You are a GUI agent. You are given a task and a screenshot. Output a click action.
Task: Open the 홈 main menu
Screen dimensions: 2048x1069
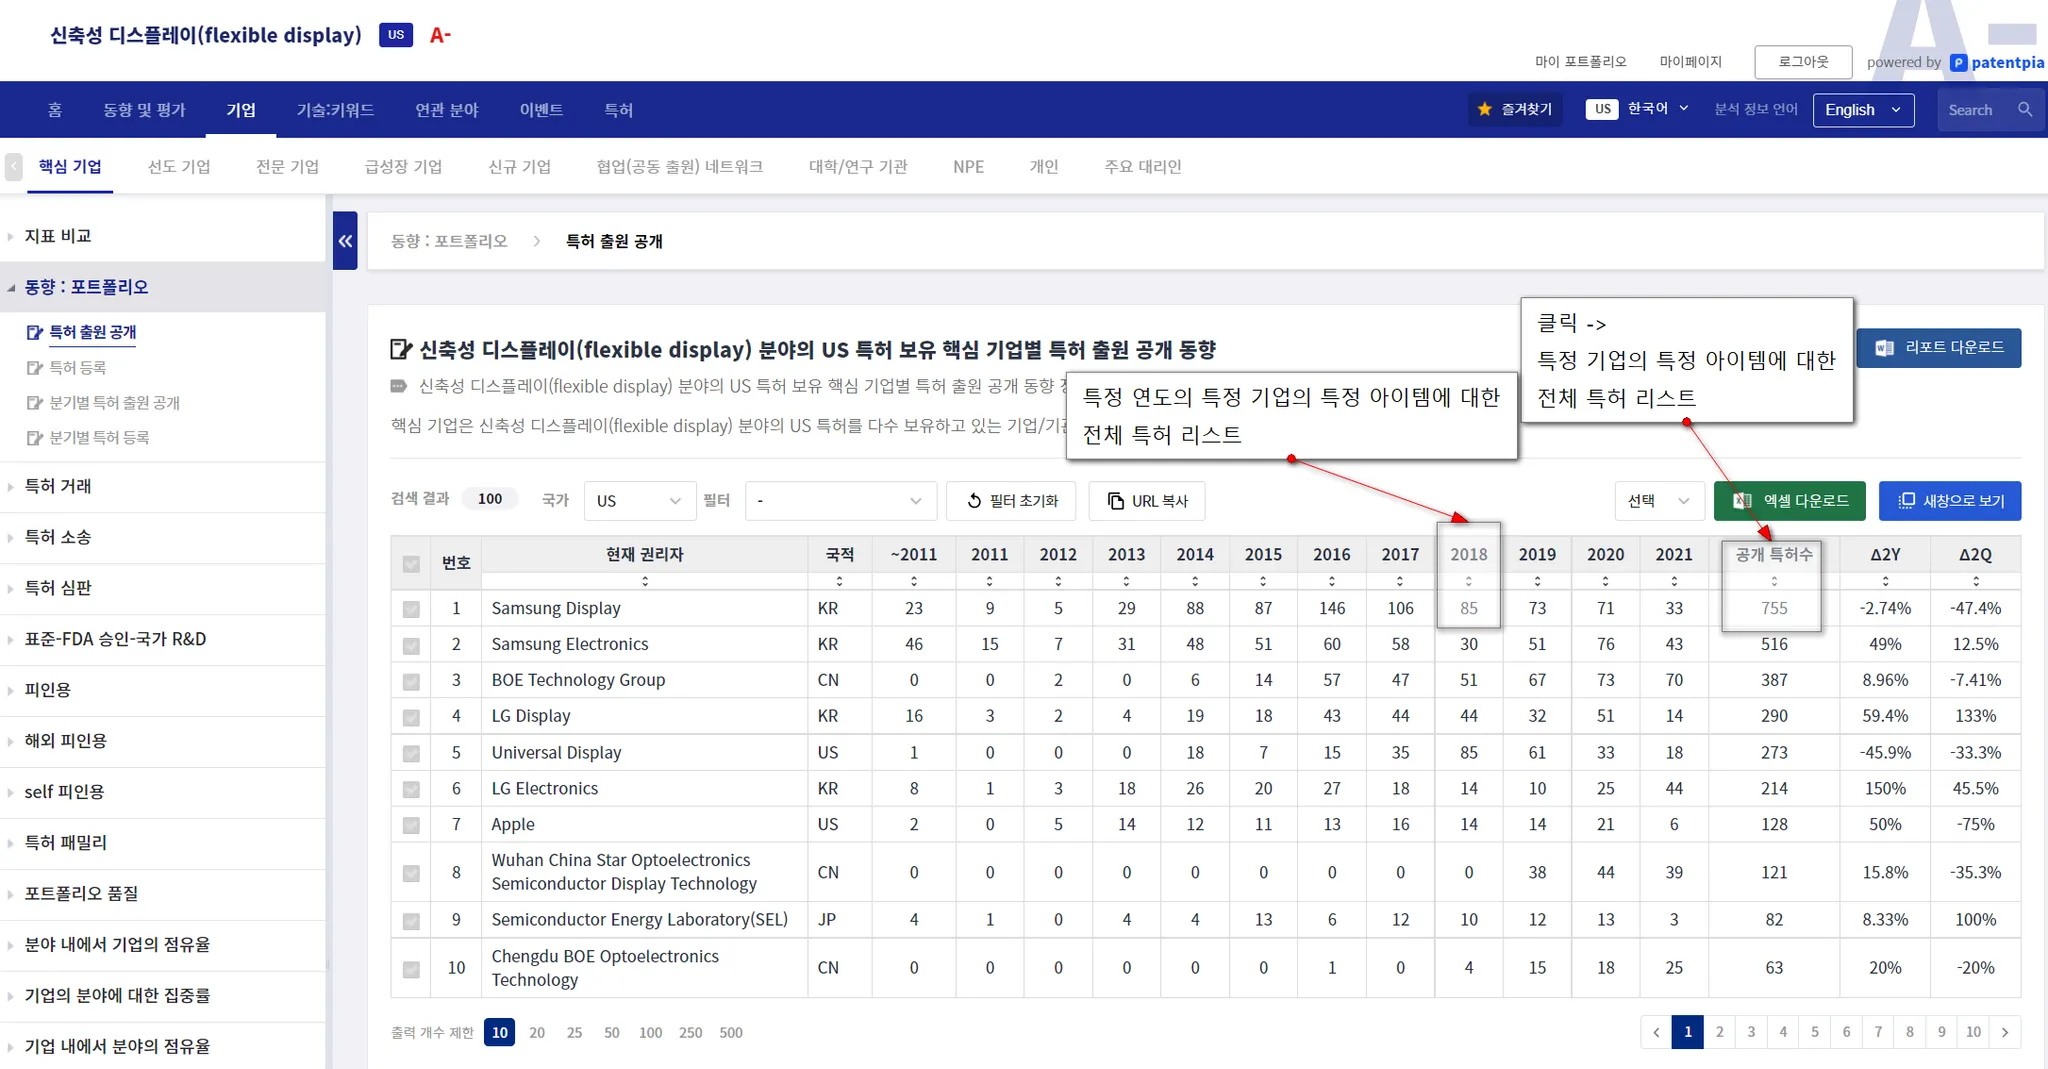(55, 110)
